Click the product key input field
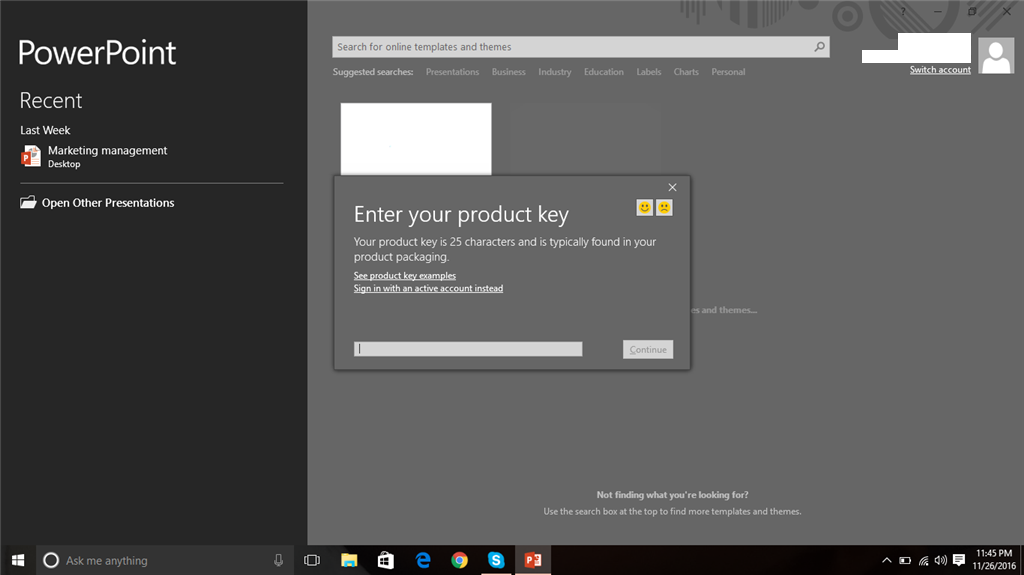This screenshot has width=1024, height=575. point(468,349)
